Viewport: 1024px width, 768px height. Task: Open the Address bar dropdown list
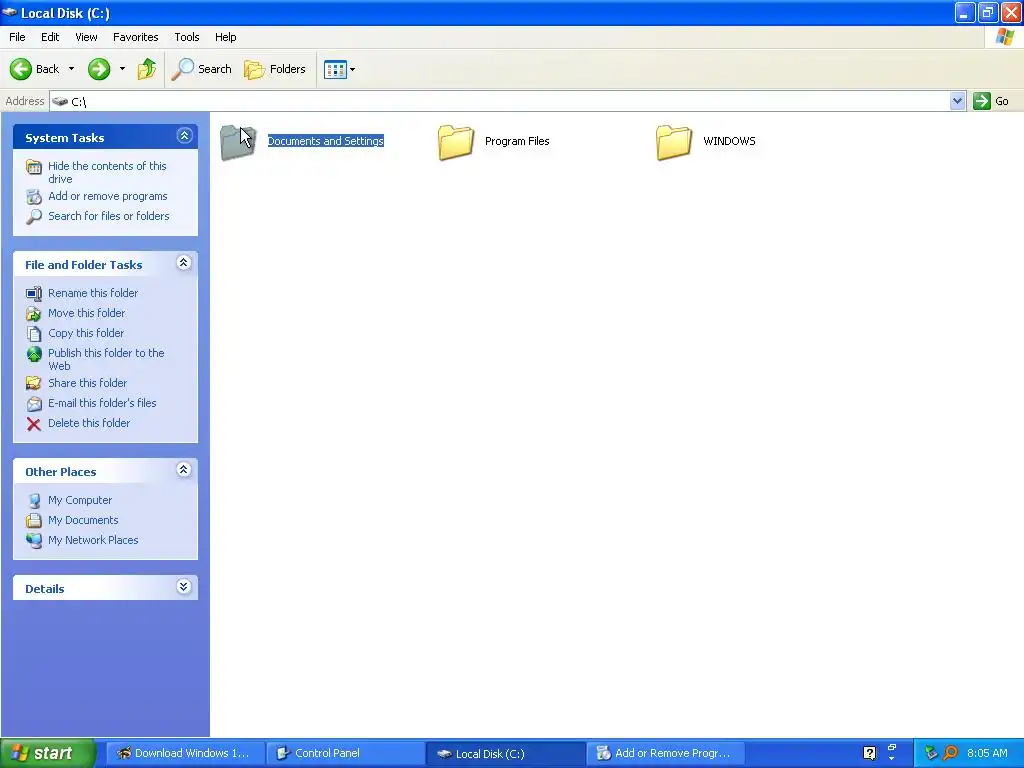(x=957, y=101)
